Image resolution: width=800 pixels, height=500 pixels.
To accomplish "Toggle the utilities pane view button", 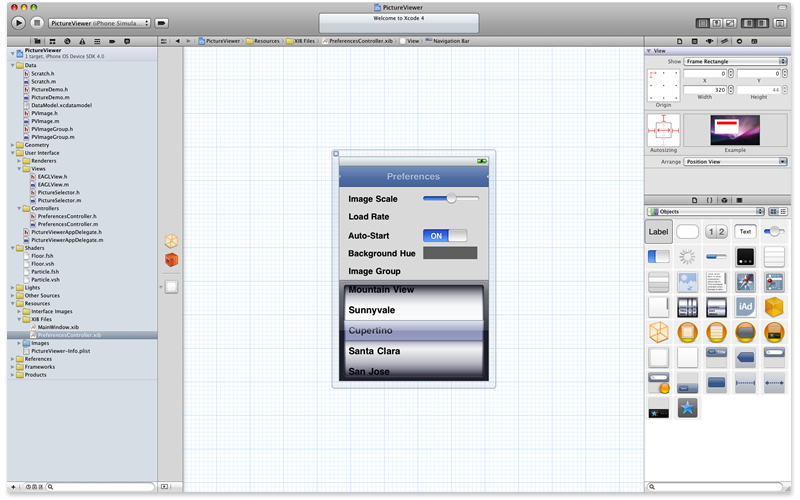I will coord(762,23).
